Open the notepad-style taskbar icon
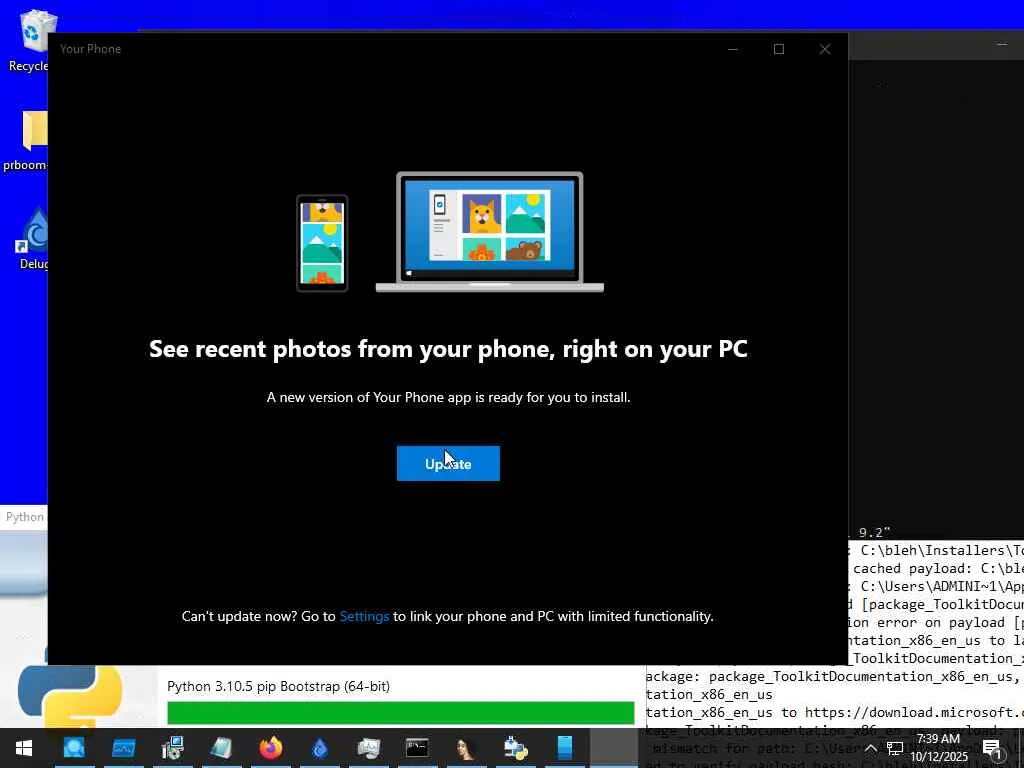The image size is (1024, 768). point(221,748)
